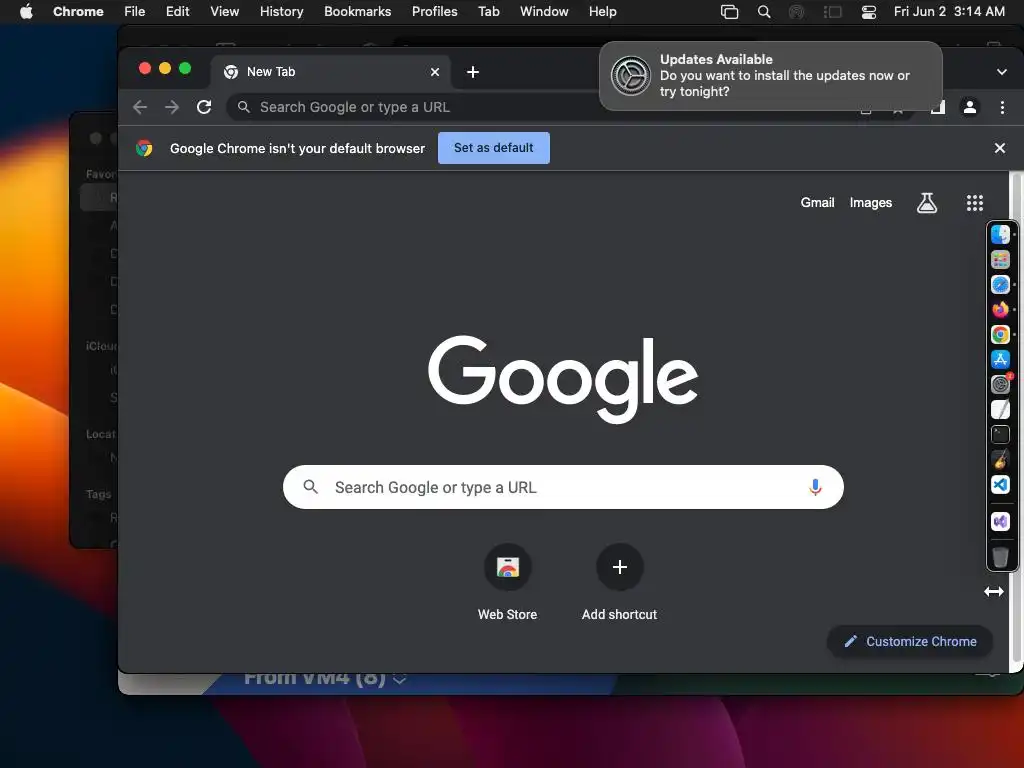This screenshot has height=768, width=1024.
Task: Click the side panel toggle icon
Action: pyautogui.click(x=938, y=107)
